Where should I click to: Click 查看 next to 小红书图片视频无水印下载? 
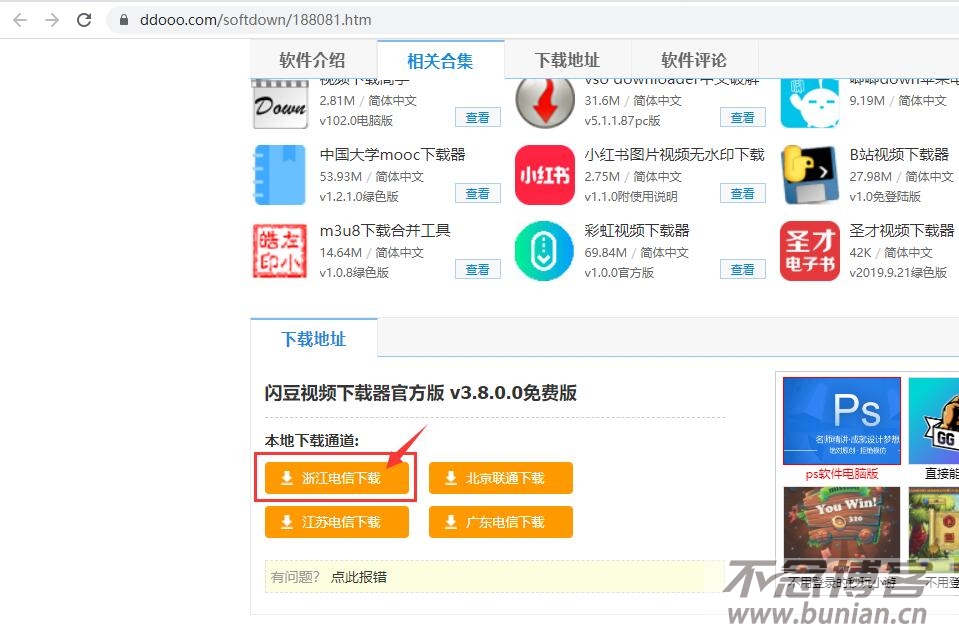coord(742,193)
